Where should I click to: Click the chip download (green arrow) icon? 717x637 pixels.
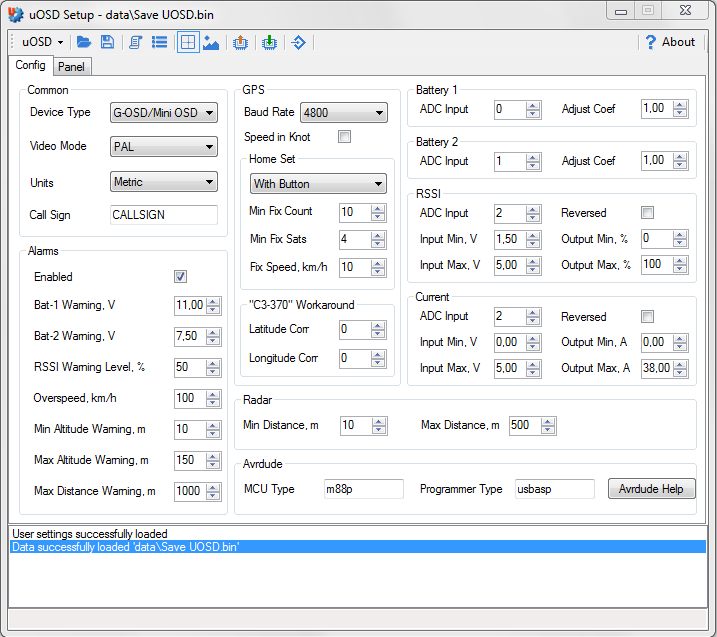269,42
